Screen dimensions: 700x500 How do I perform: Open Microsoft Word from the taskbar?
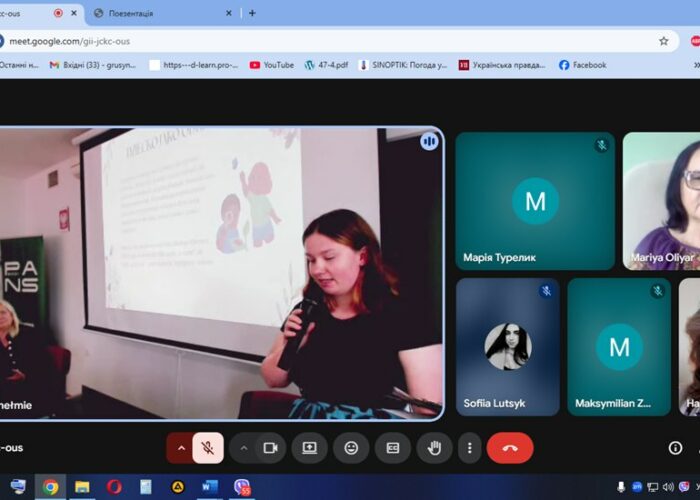click(x=209, y=487)
